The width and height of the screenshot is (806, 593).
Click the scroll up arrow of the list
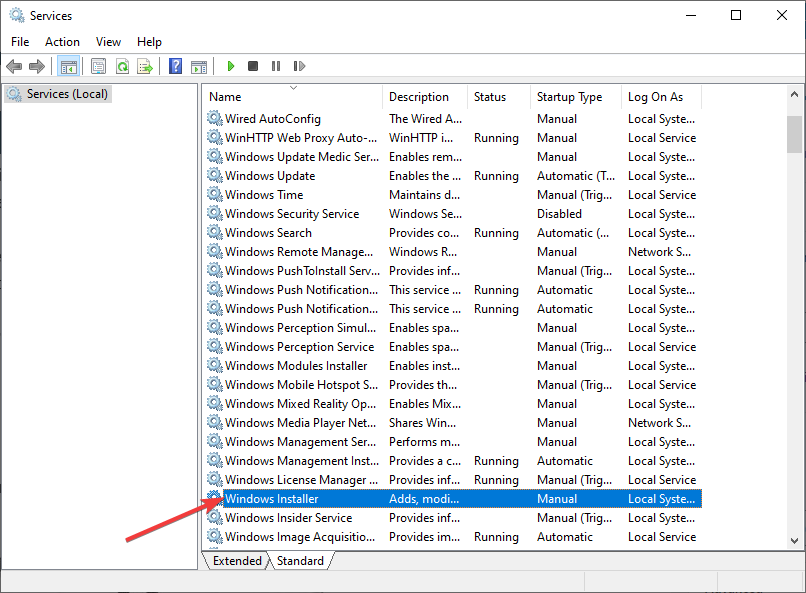[x=794, y=95]
